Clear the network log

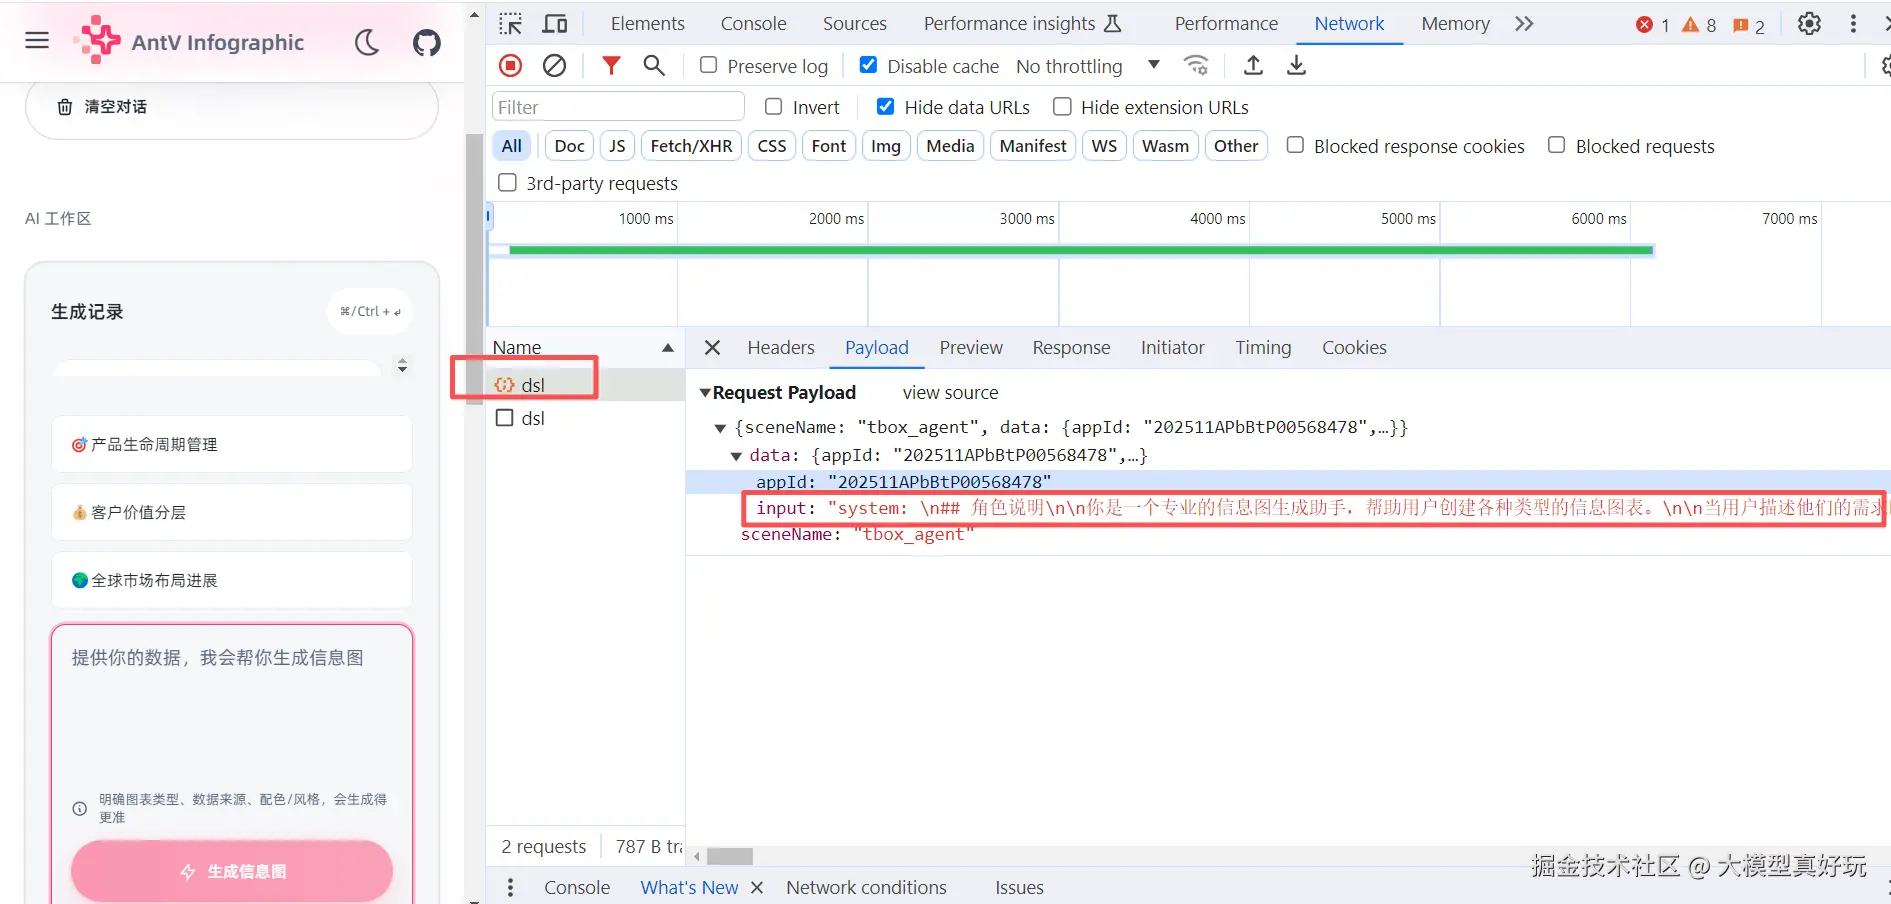click(x=554, y=66)
